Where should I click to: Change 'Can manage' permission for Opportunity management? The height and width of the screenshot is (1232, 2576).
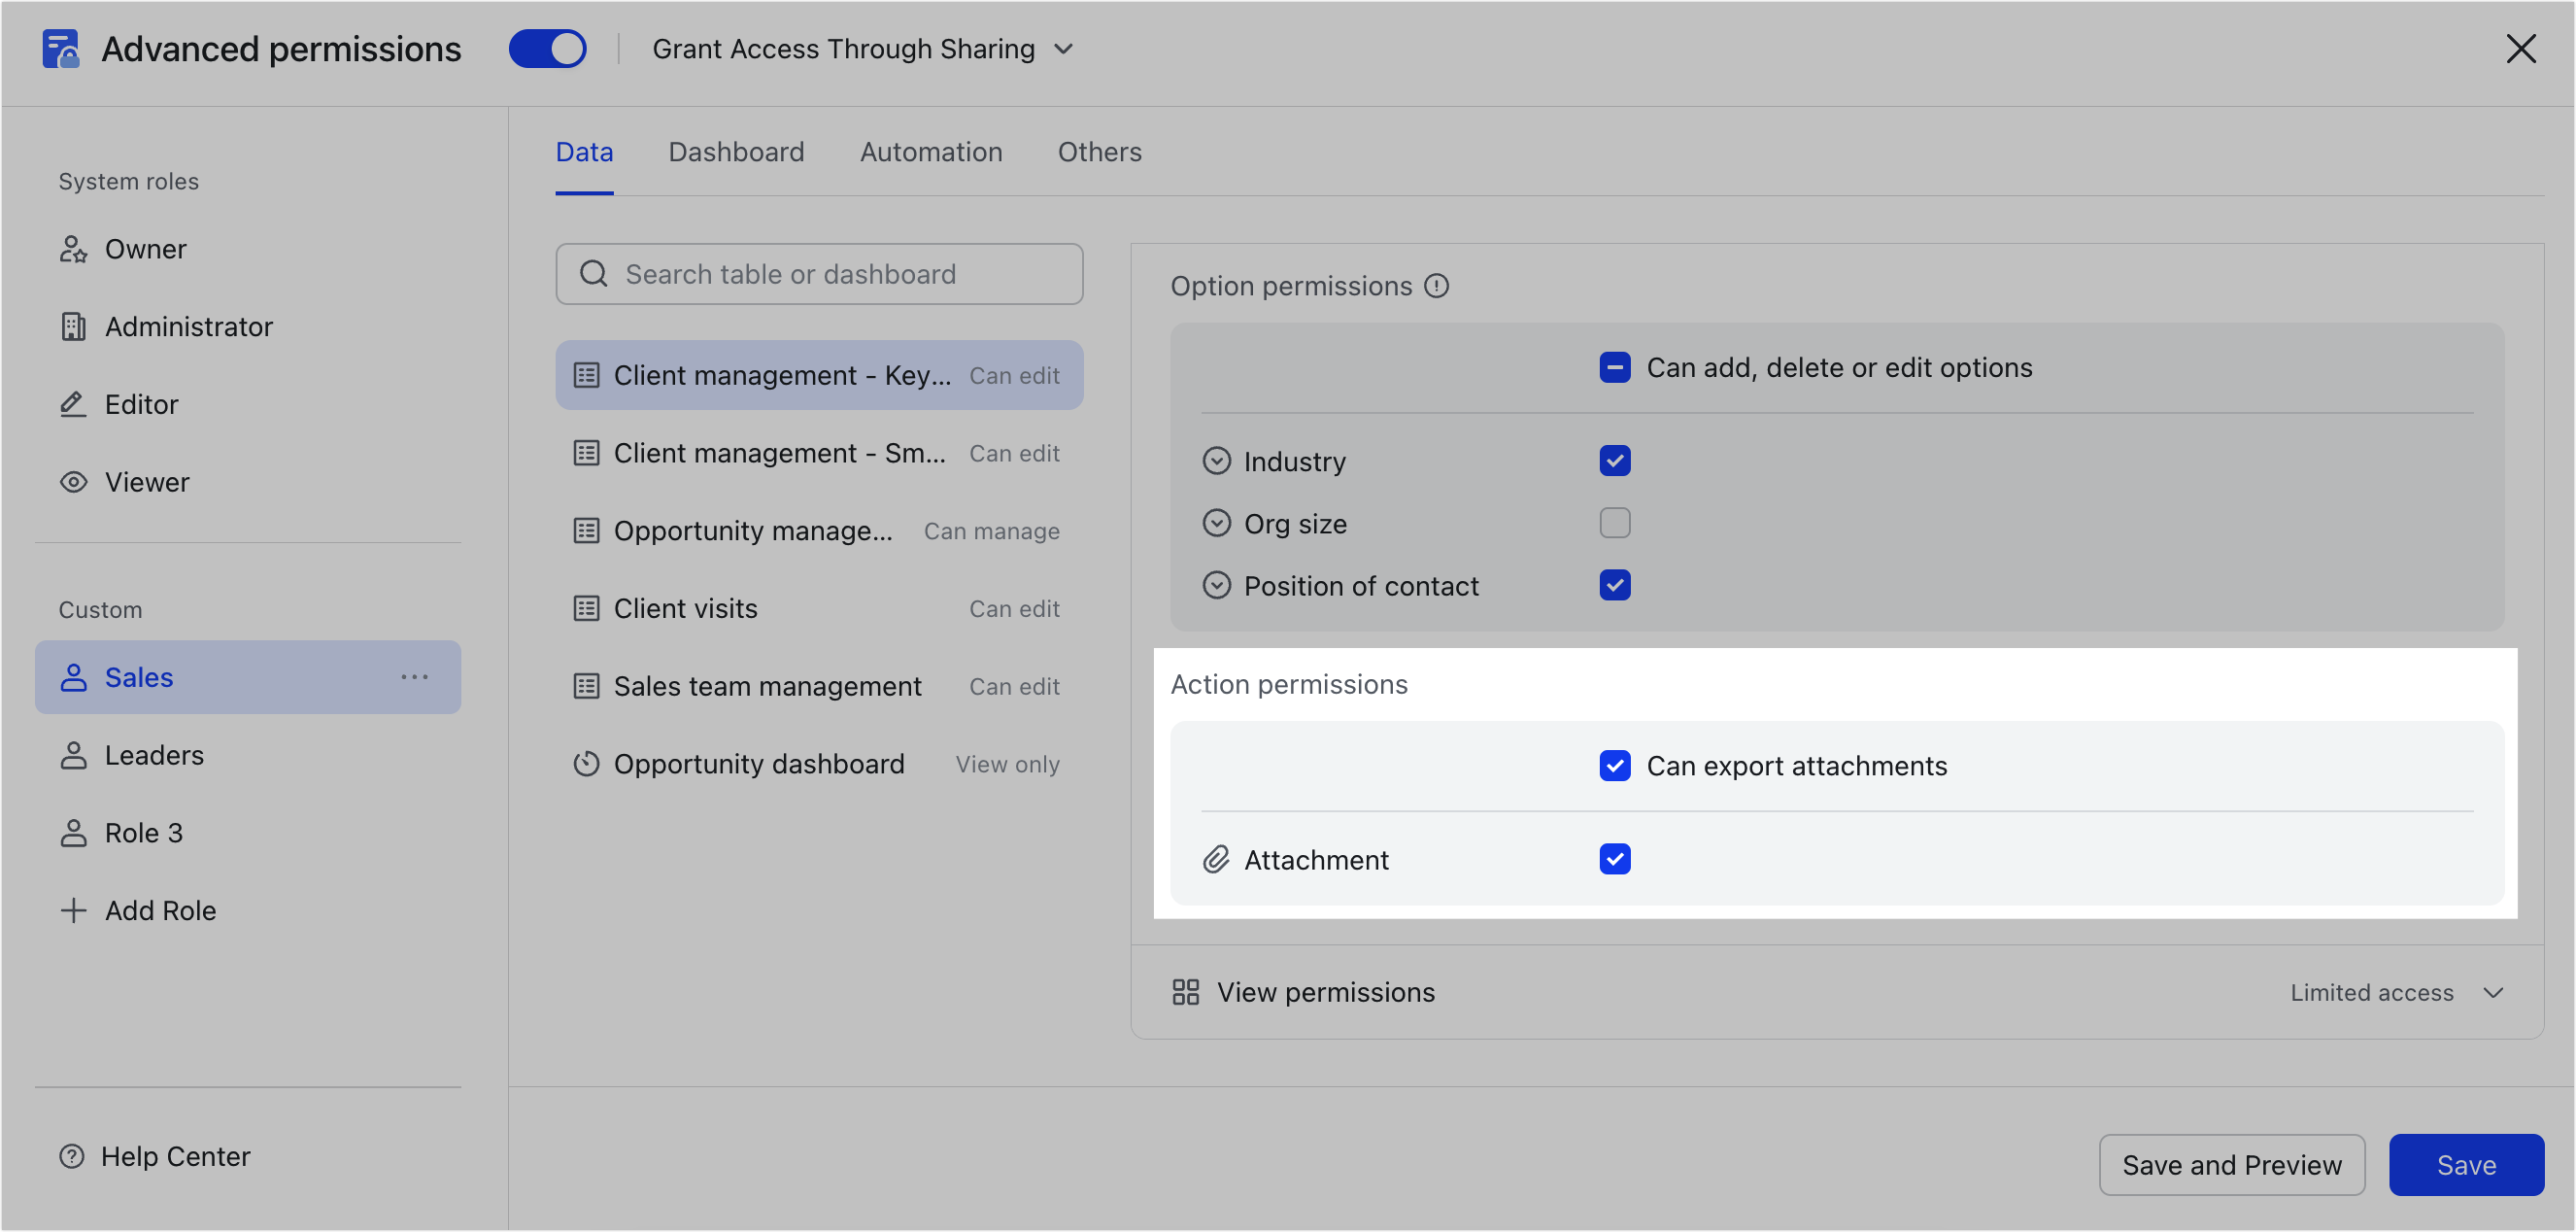pos(991,531)
